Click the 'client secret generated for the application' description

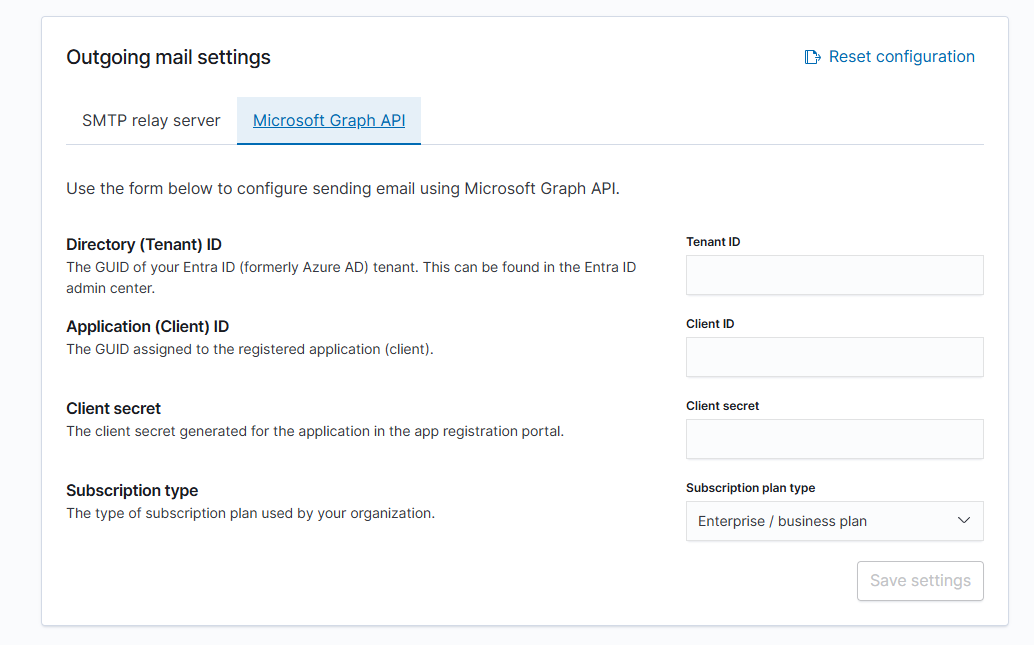pyautogui.click(x=315, y=431)
